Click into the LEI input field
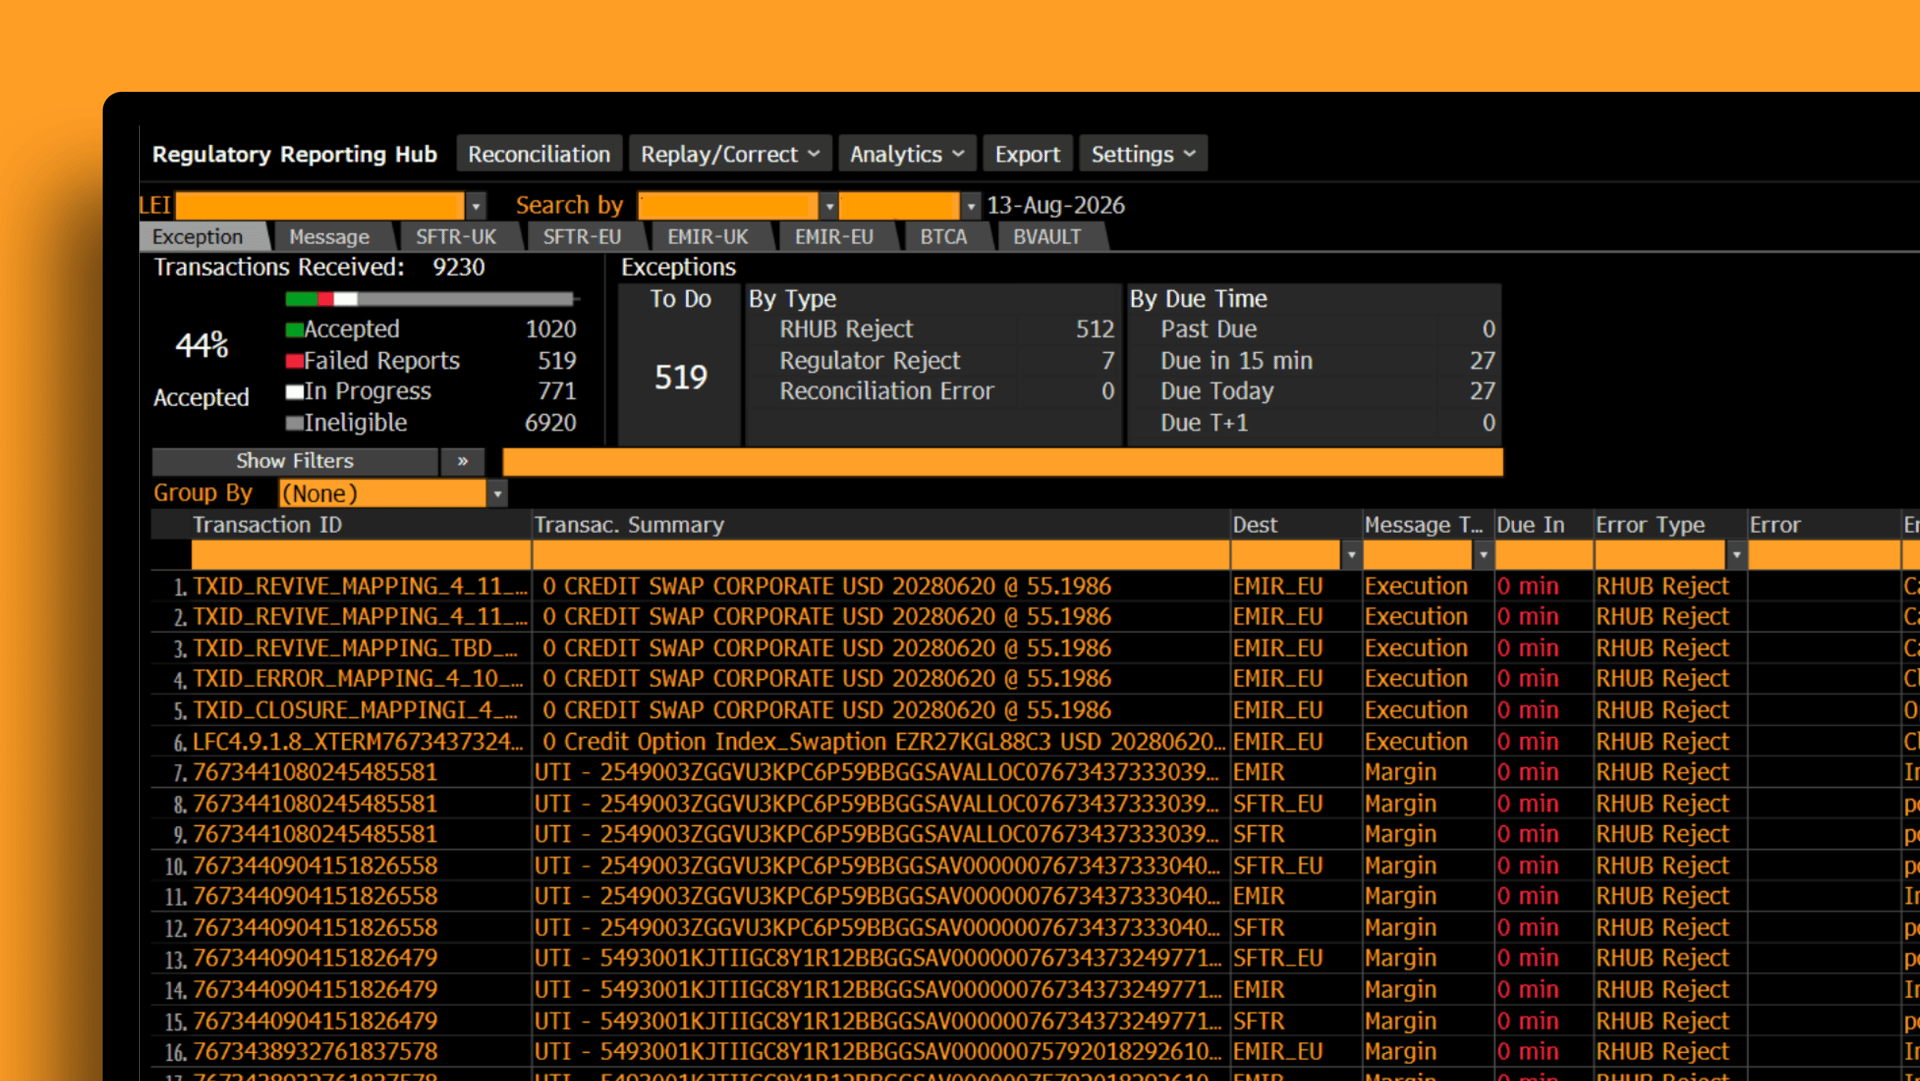This screenshot has width=1920, height=1081. point(320,205)
